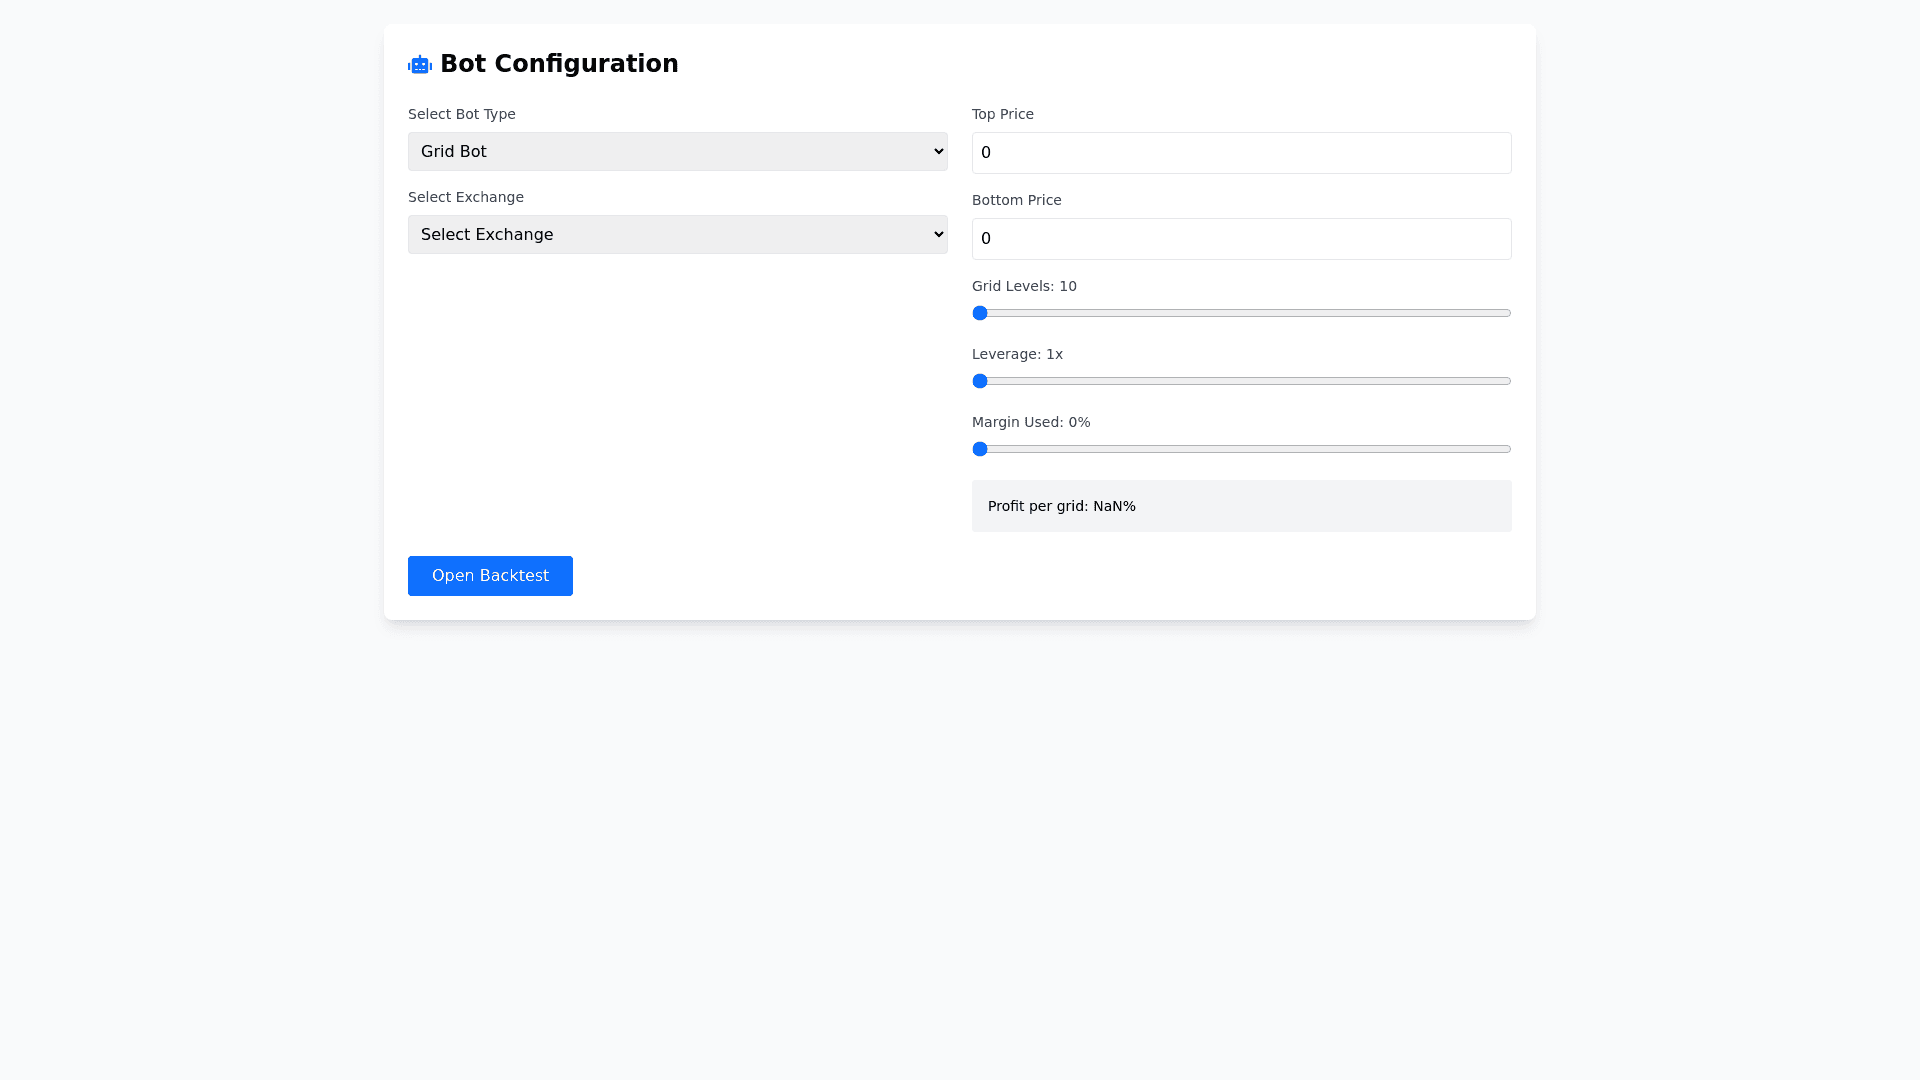This screenshot has width=1920, height=1080.
Task: Click the Leverage slider handle
Action: tap(980, 381)
